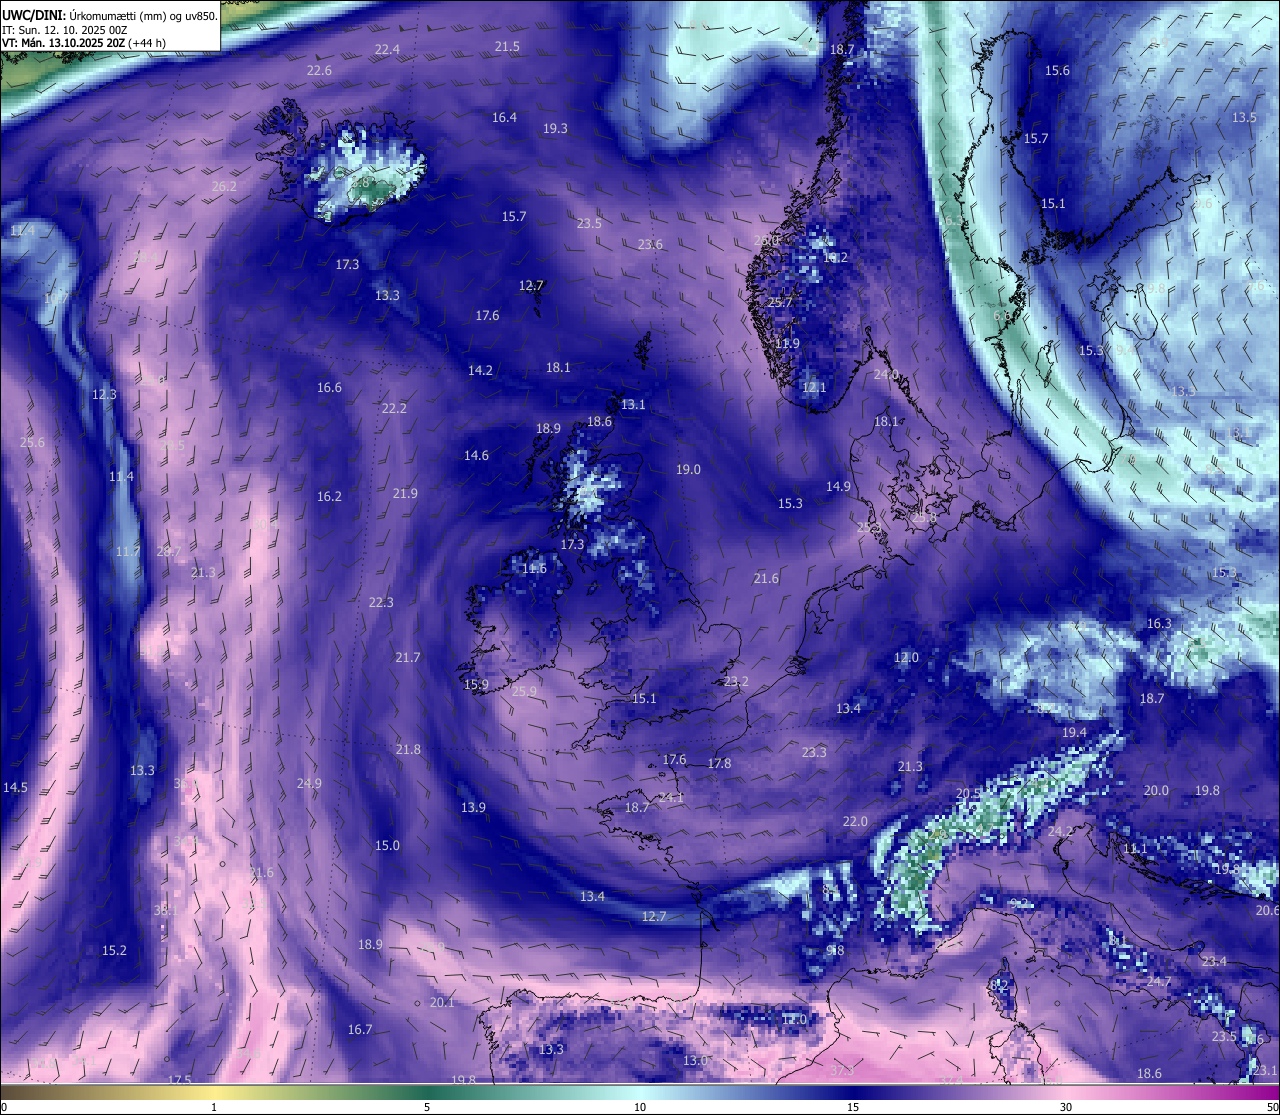Viewport: 1280px width, 1115px height.
Task: Click the value 23.4 on the map
Action: 1214,961
